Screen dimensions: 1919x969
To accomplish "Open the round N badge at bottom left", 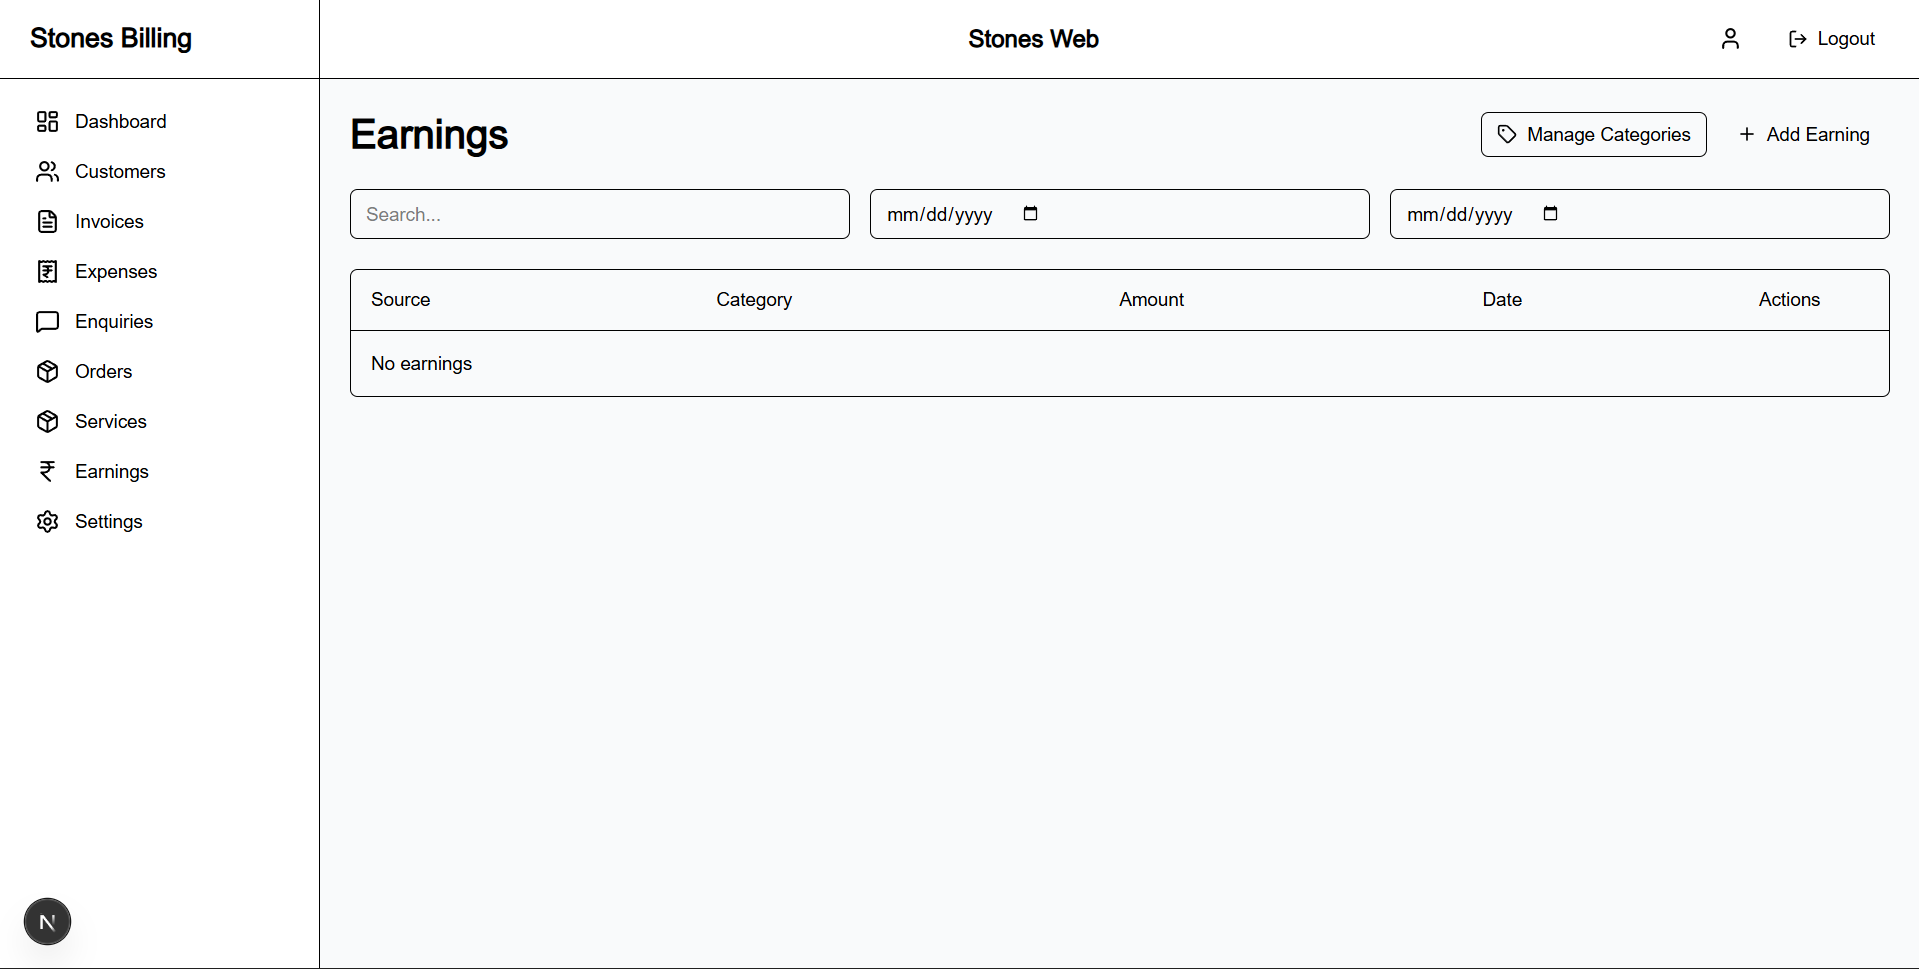I will (x=47, y=922).
